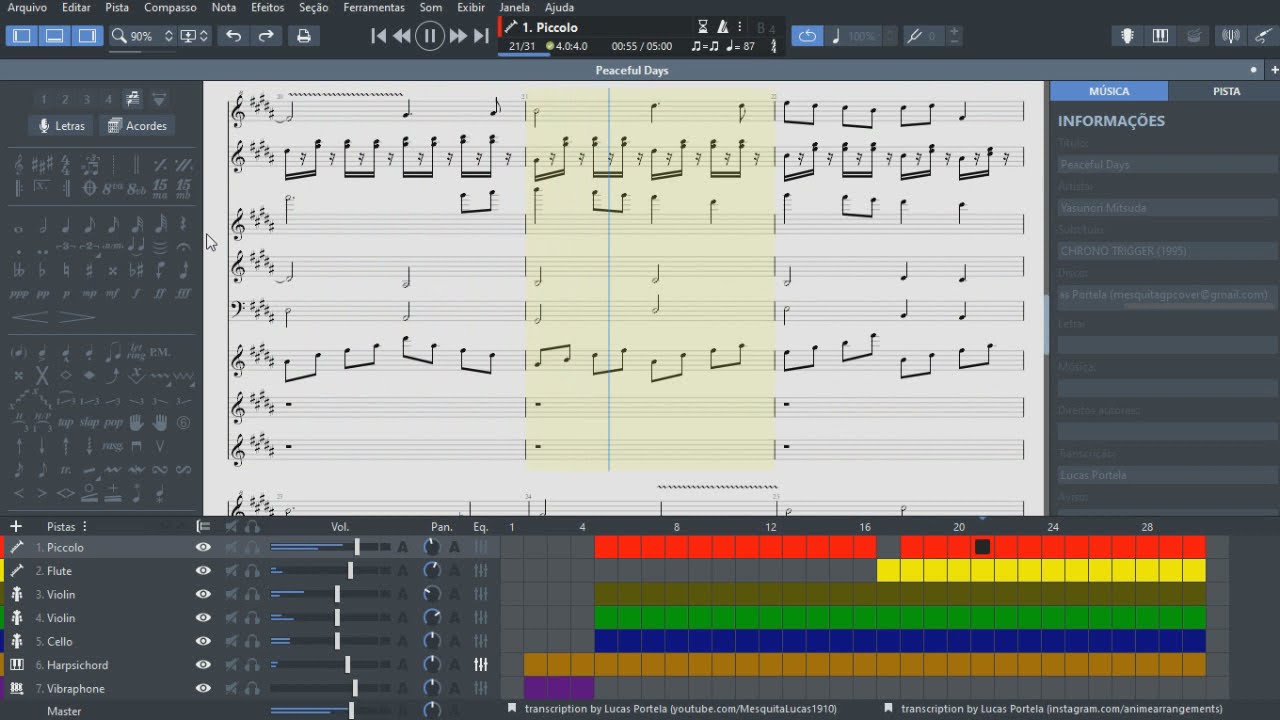1280x720 pixels.
Task: Select the Cello track row
Action: tap(250, 641)
